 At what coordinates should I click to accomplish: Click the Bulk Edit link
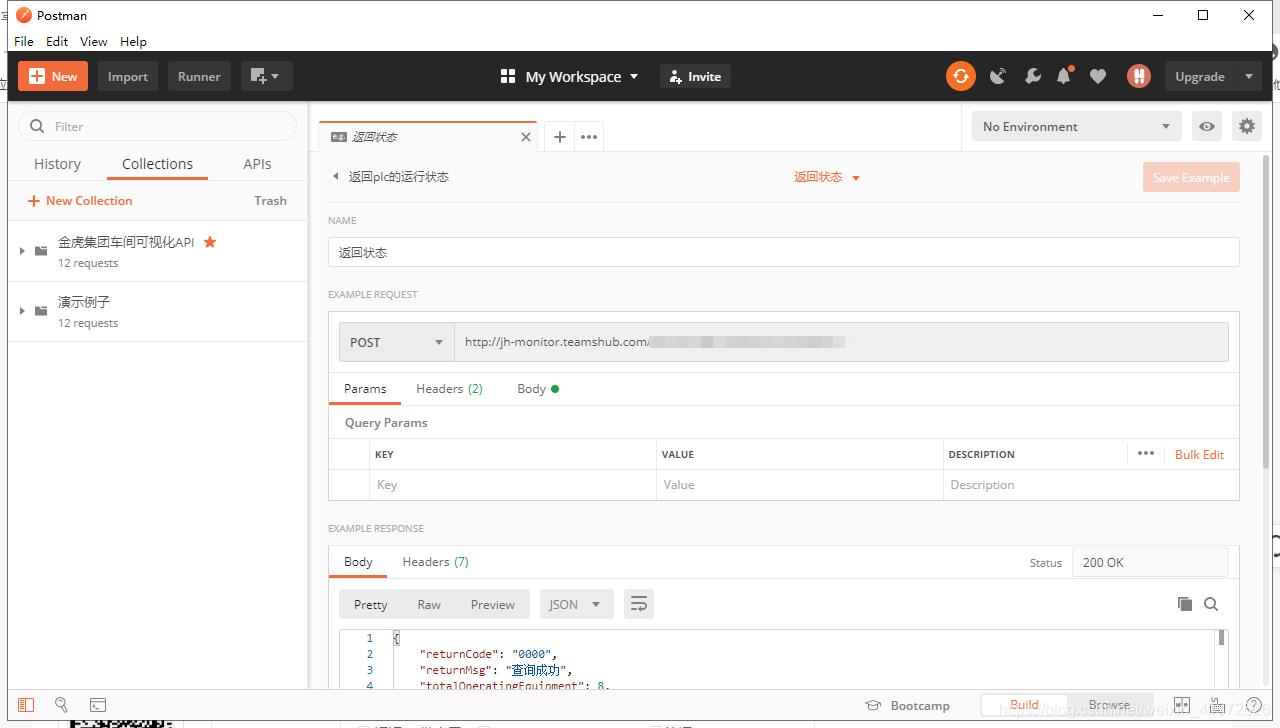point(1199,454)
